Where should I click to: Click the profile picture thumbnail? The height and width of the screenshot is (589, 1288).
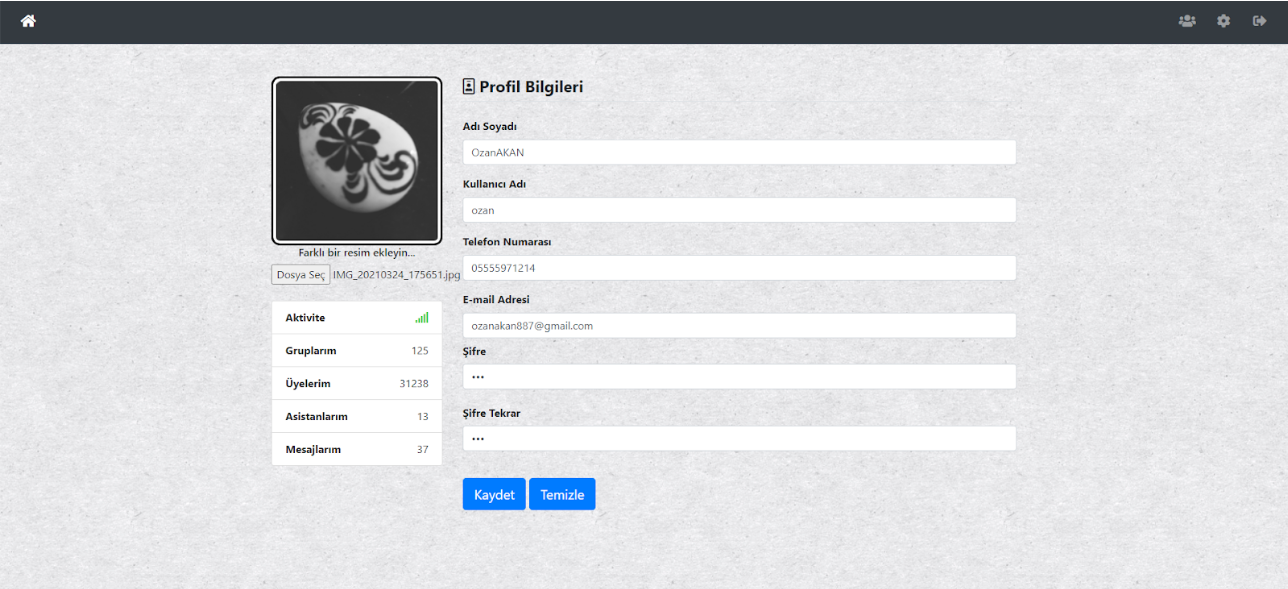pos(357,161)
